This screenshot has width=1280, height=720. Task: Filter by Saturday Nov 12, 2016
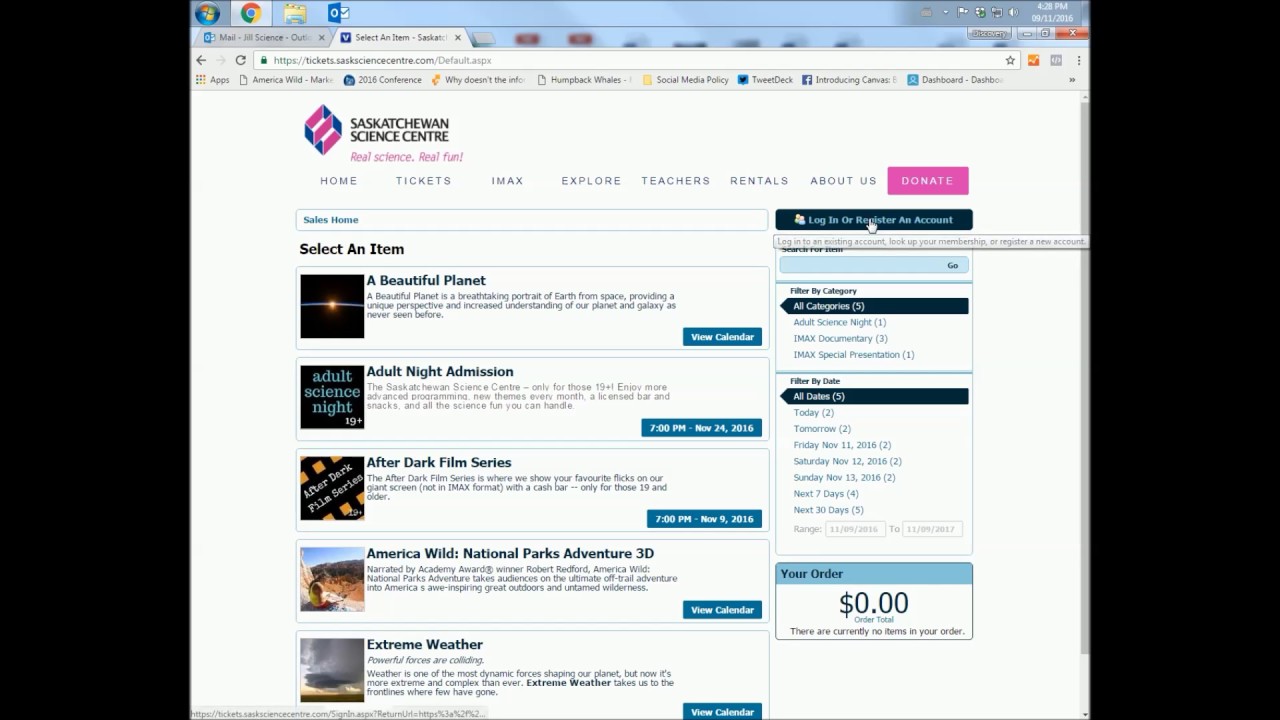pyautogui.click(x=848, y=461)
